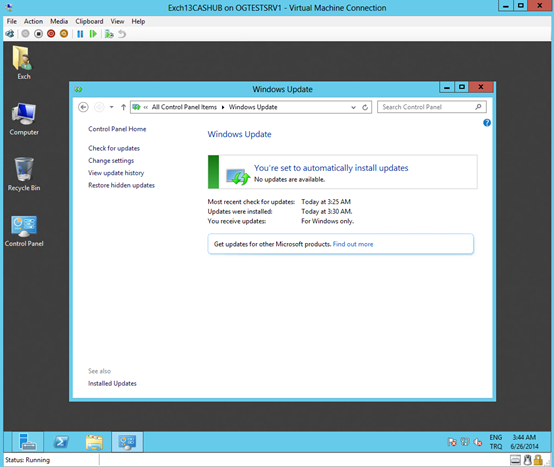Open the Help menu
554x467 pixels.
click(x=138, y=21)
